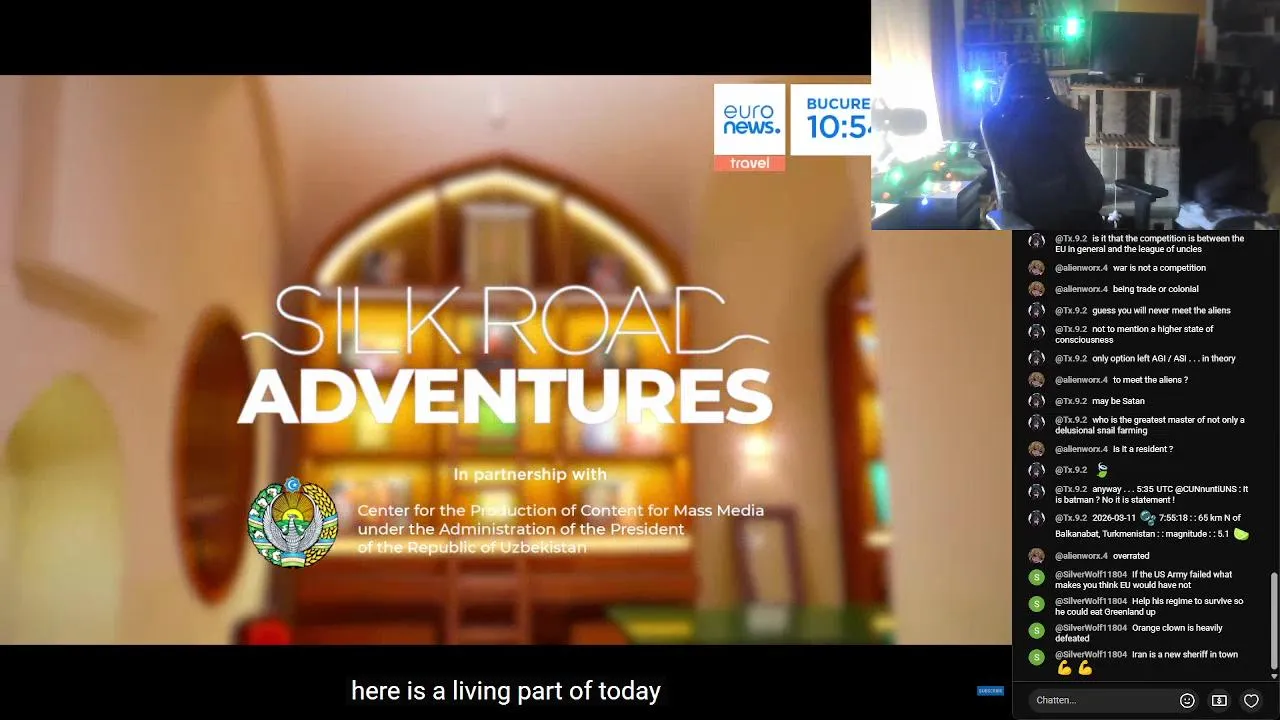Open SilverWolf avatar on 'Iran is a new sheriff' message
The width and height of the screenshot is (1280, 720).
pyautogui.click(x=1036, y=657)
